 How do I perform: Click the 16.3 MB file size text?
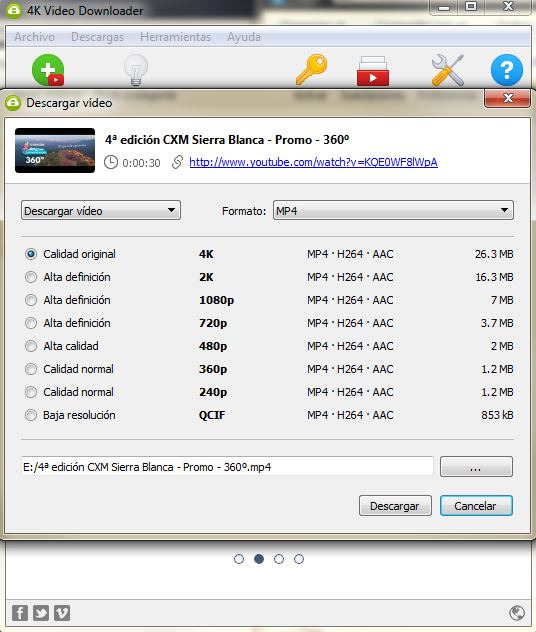click(494, 277)
